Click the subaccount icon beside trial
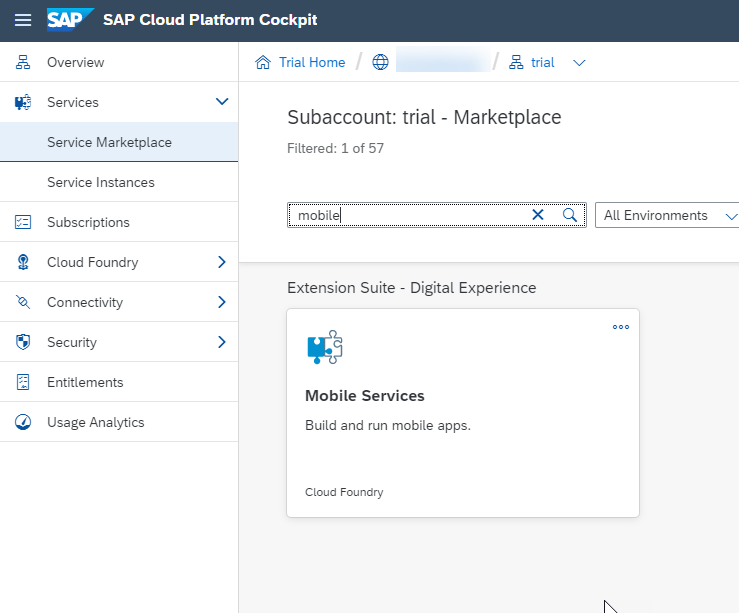The image size is (739, 613). click(516, 62)
